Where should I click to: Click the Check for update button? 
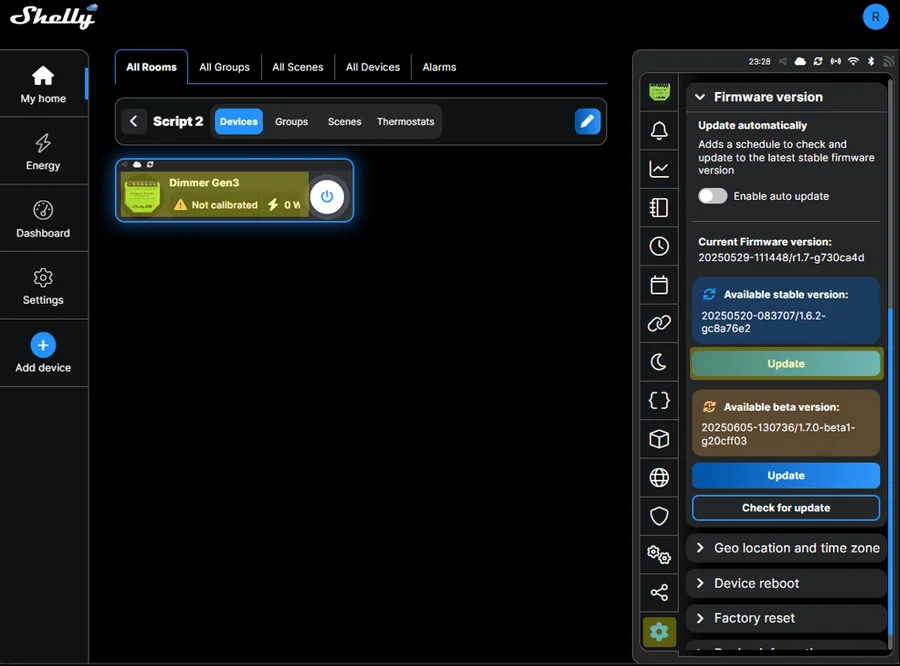click(x=786, y=508)
